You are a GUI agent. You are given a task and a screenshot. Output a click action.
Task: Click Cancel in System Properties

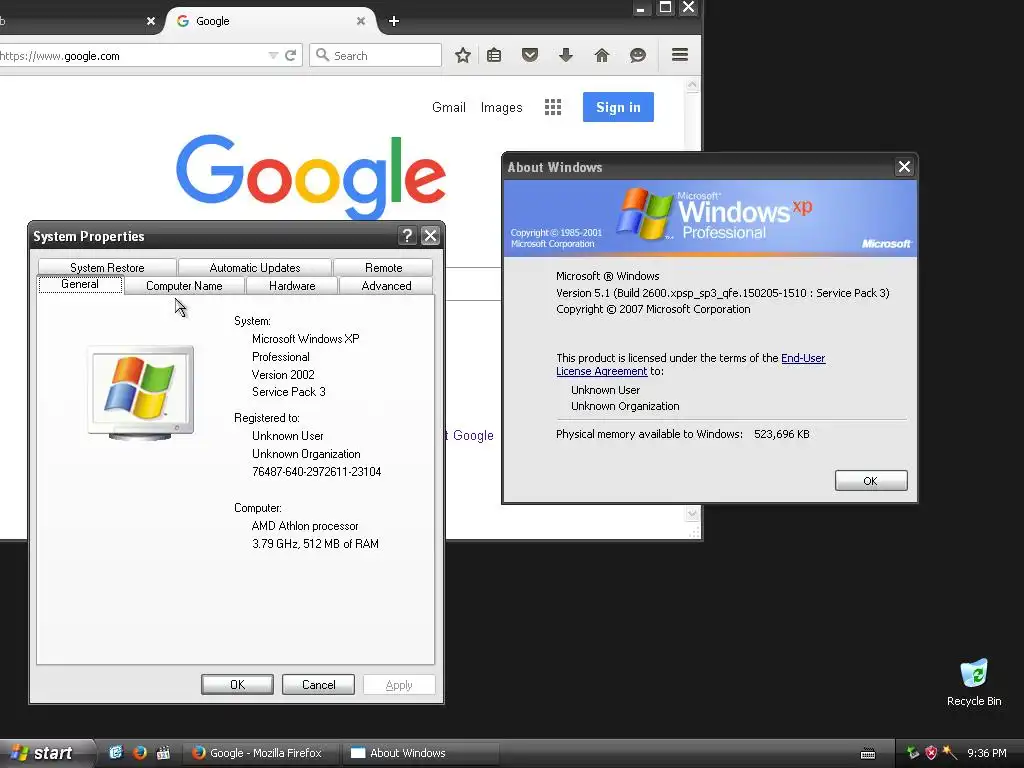[x=318, y=684]
